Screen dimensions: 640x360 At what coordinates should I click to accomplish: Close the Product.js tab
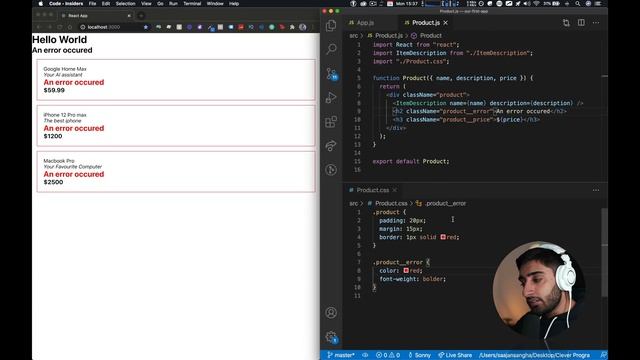446,23
